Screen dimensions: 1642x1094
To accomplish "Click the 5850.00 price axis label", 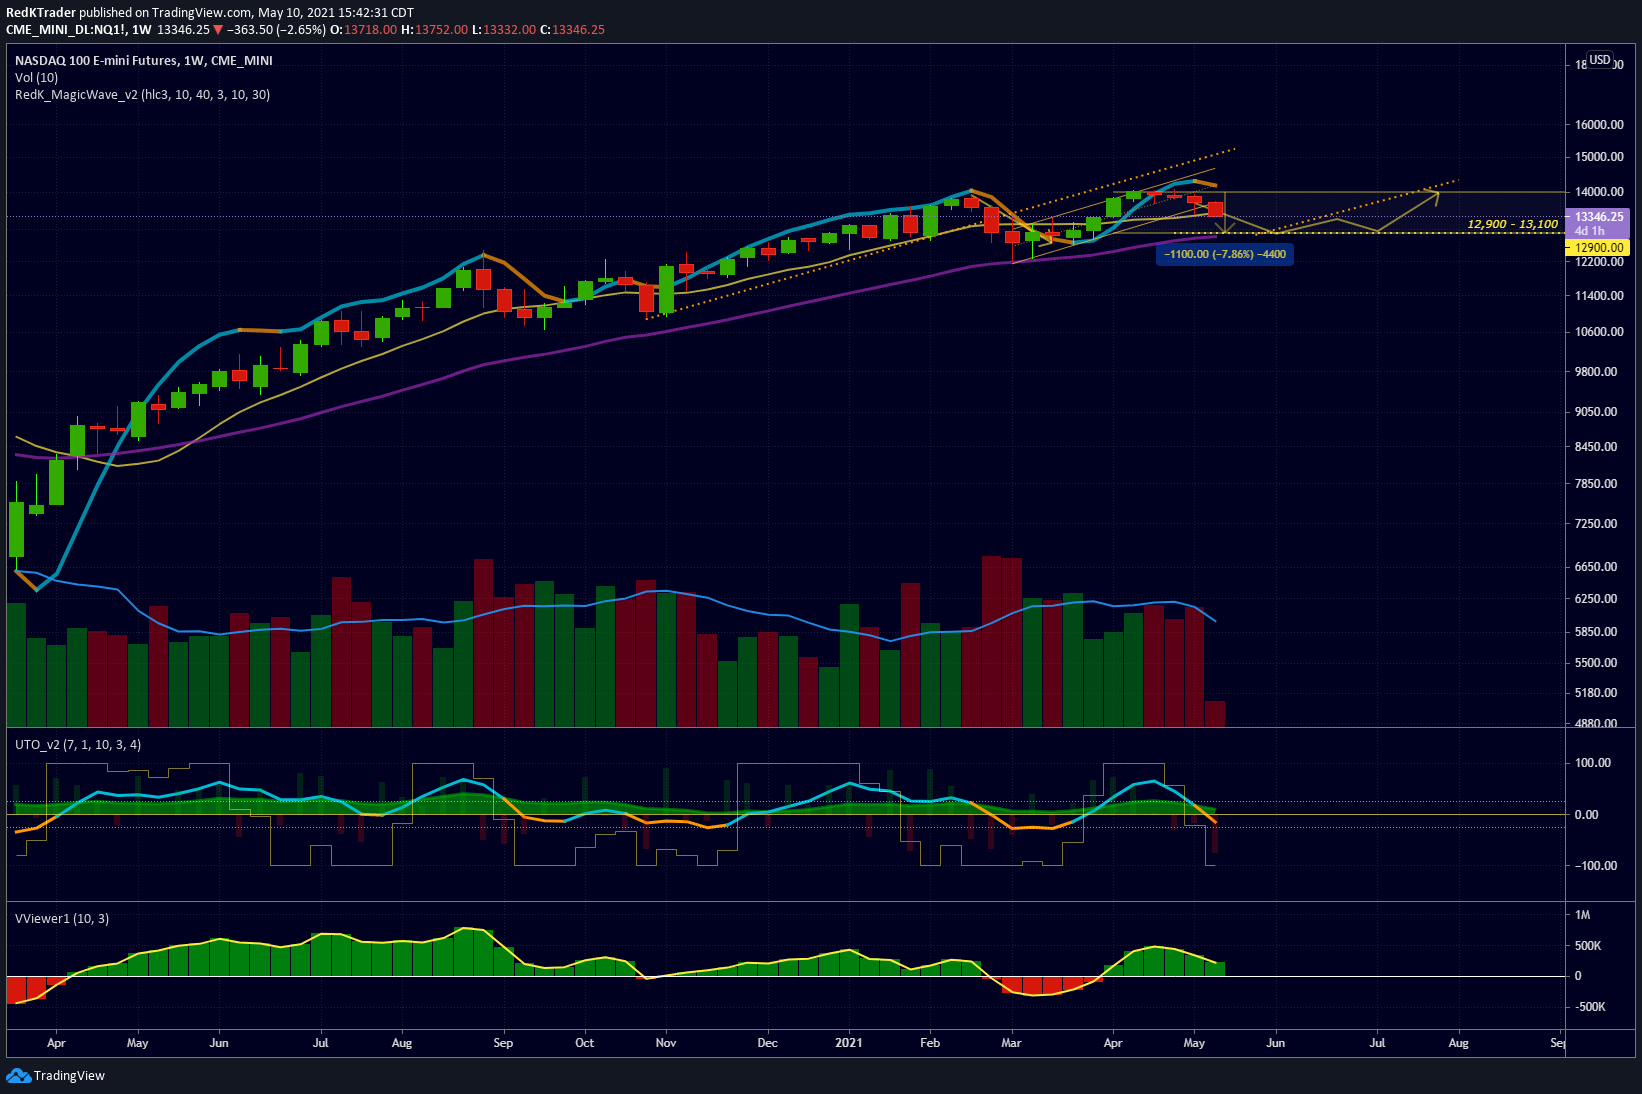I will pyautogui.click(x=1596, y=632).
